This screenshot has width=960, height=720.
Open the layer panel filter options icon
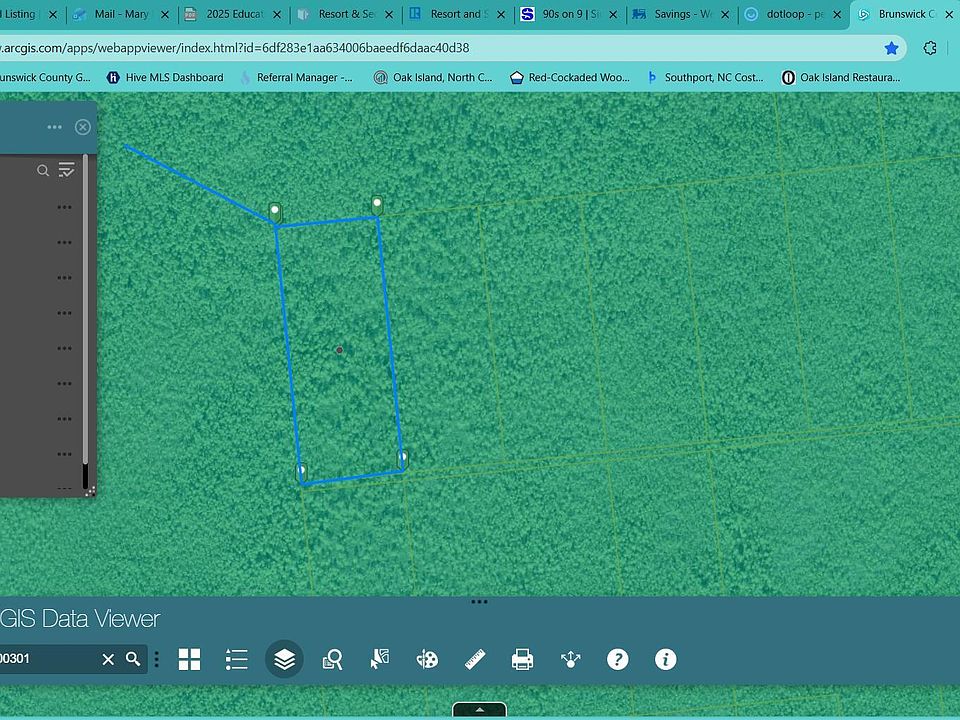67,170
